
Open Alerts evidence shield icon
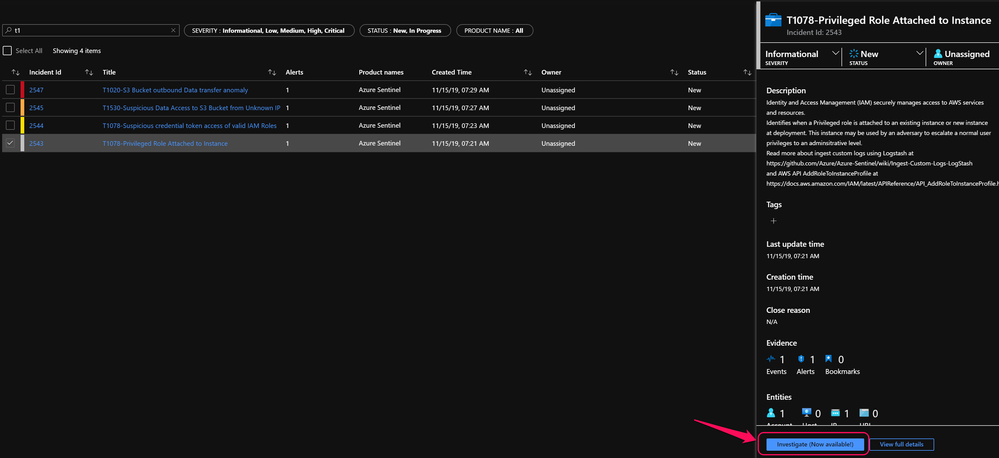click(801, 359)
